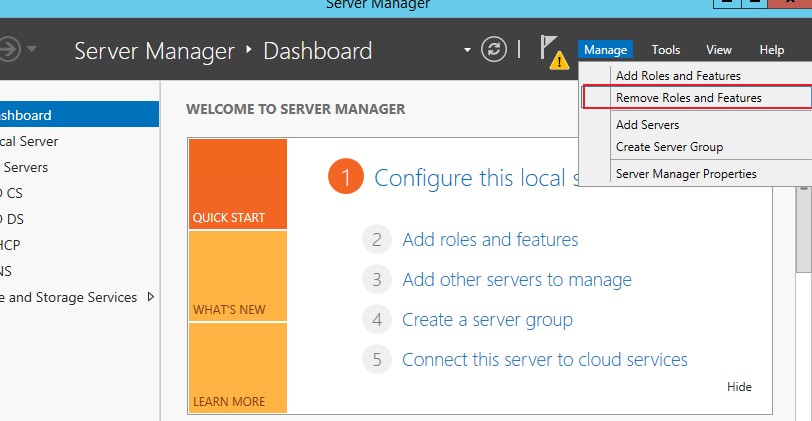
Task: Click Configure this local server link
Action: tap(476, 178)
